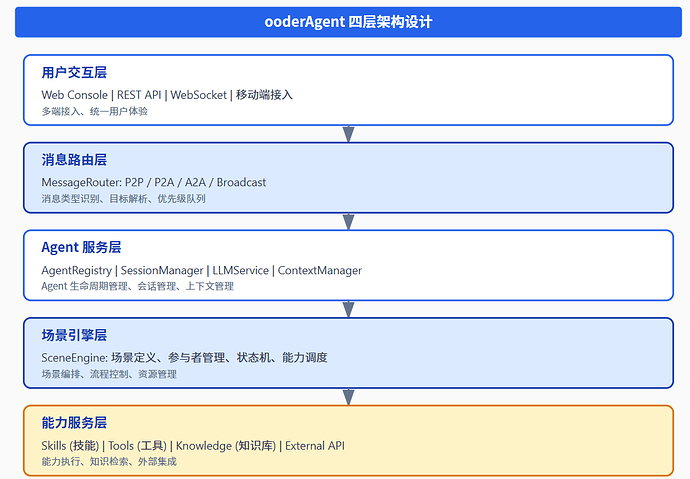Click the 场景编排、流程控制、资源管理 caption
Image resolution: width=690 pixels, height=479 pixels.
tap(109, 374)
